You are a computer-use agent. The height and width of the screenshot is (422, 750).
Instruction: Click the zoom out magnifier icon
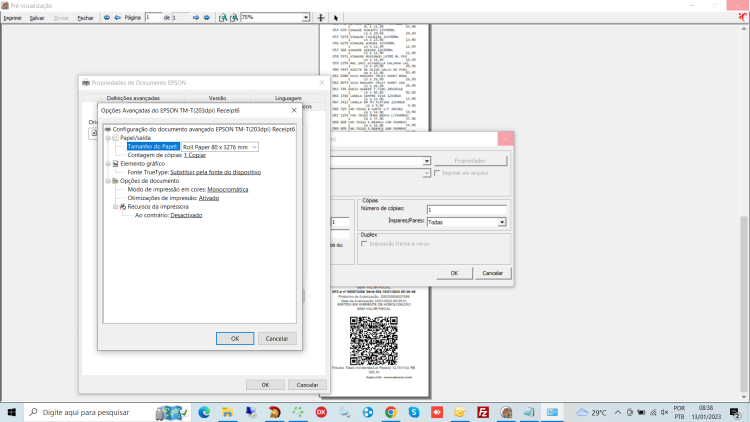click(234, 18)
